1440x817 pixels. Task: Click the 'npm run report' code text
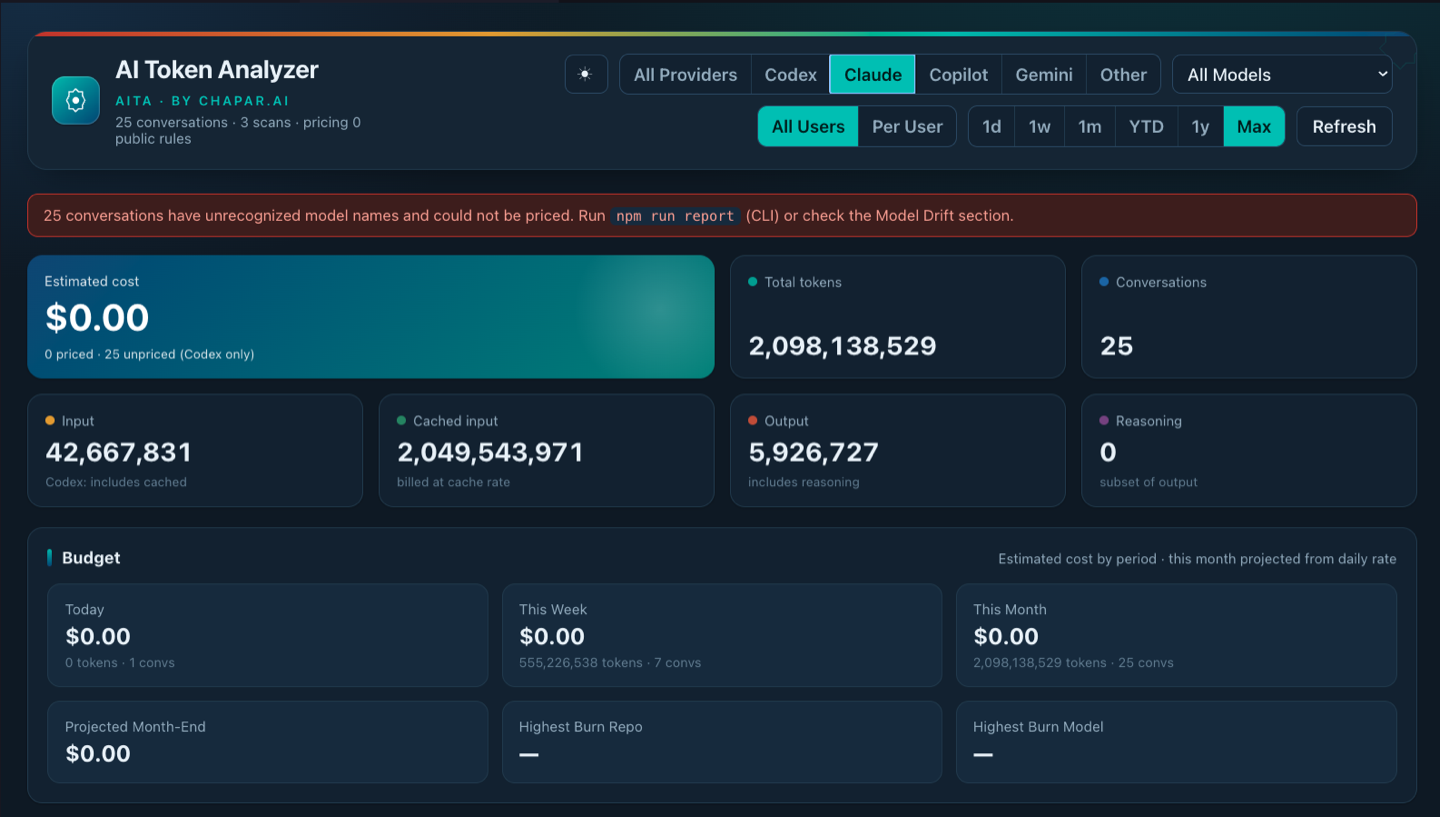click(x=675, y=216)
